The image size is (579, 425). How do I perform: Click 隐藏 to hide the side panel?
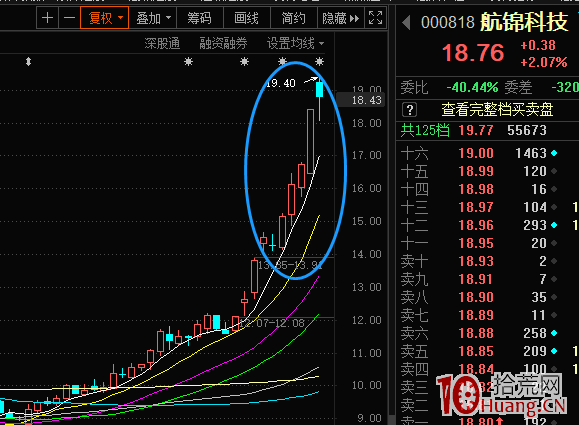340,18
